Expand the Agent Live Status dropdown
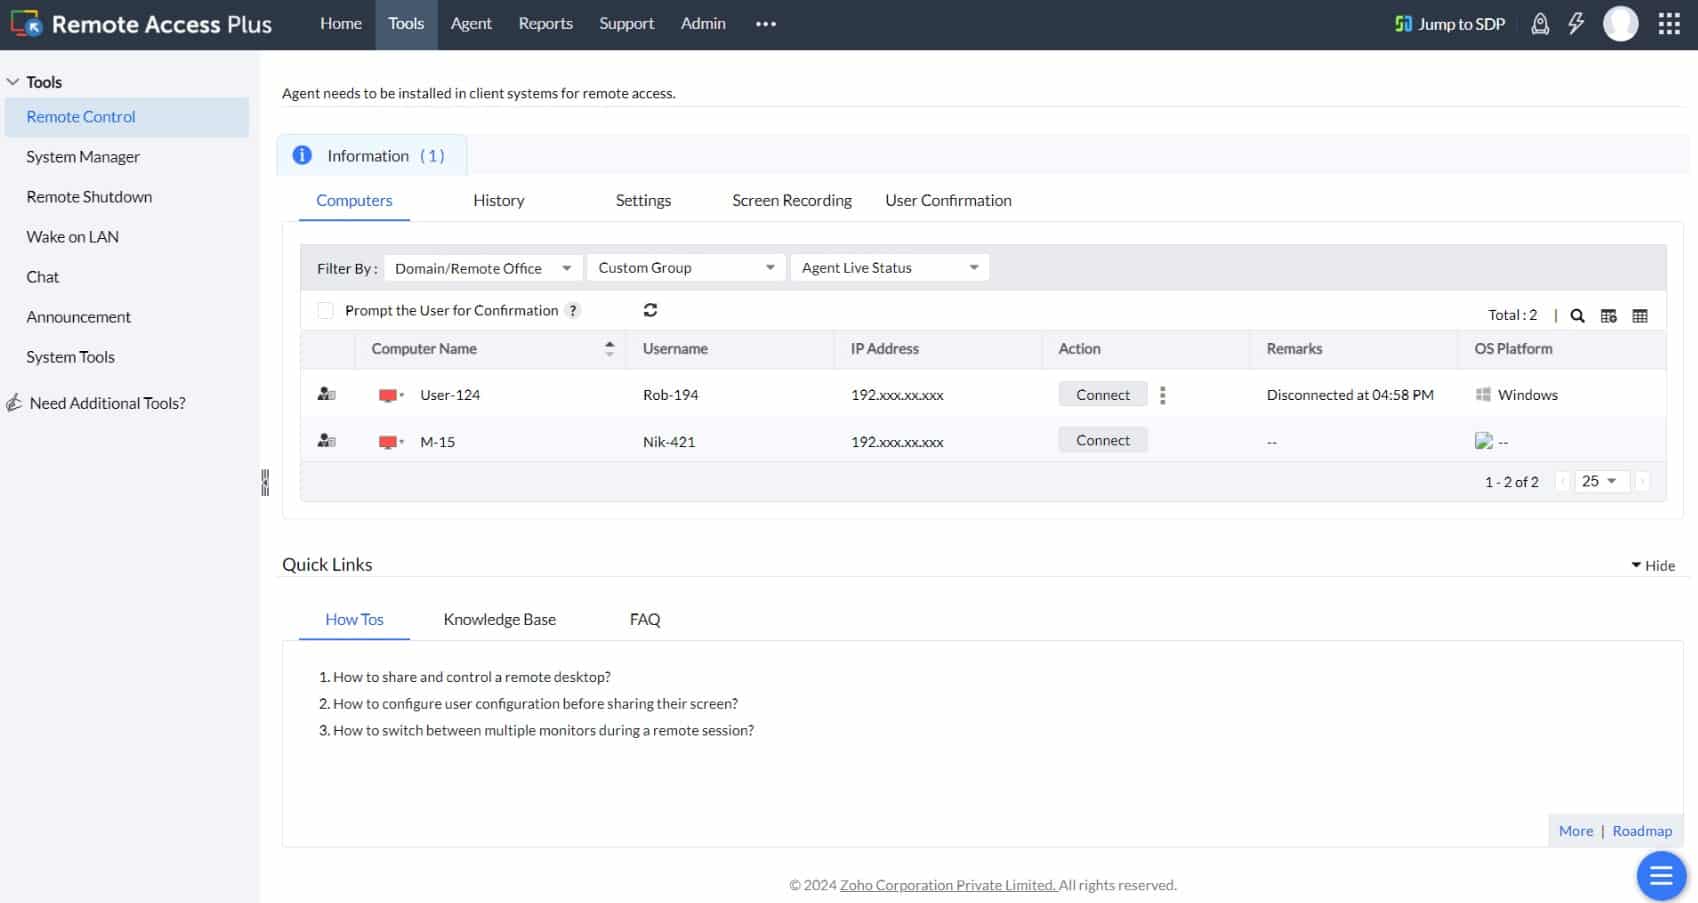Image resolution: width=1698 pixels, height=903 pixels. (x=888, y=267)
